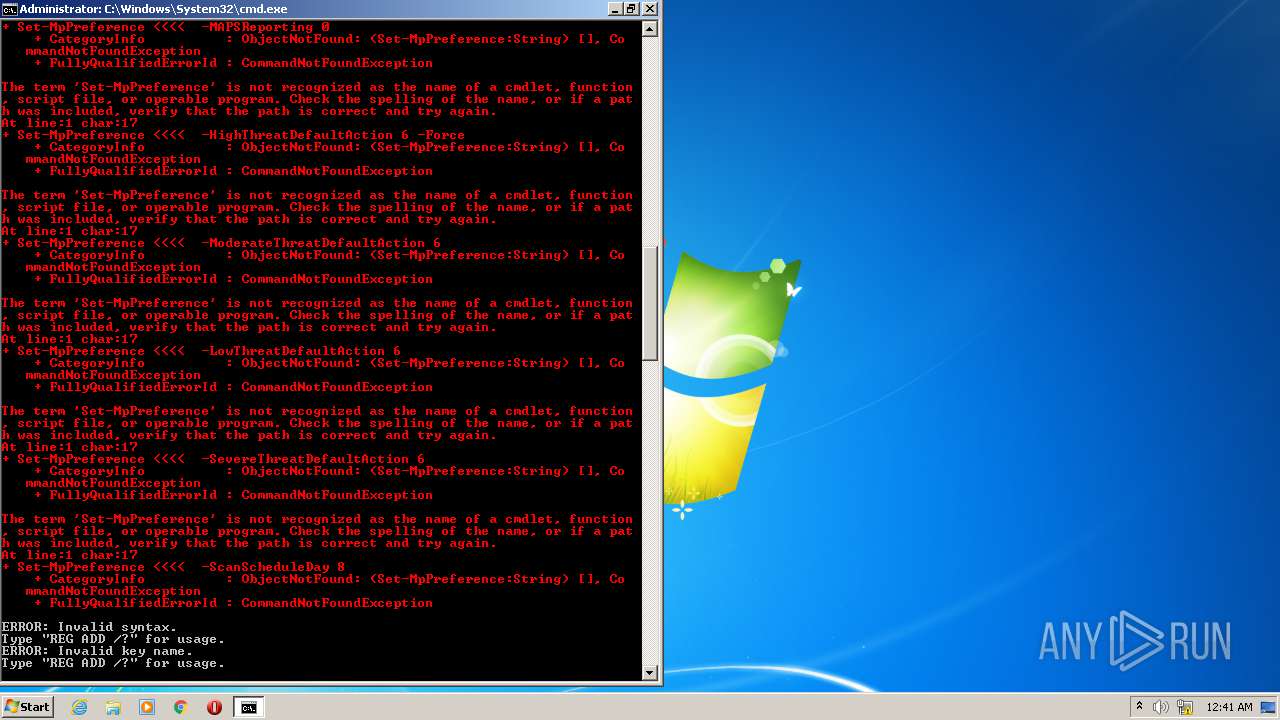Click the clock showing 12:41 AM
Image resolution: width=1280 pixels, height=720 pixels.
coord(1229,707)
